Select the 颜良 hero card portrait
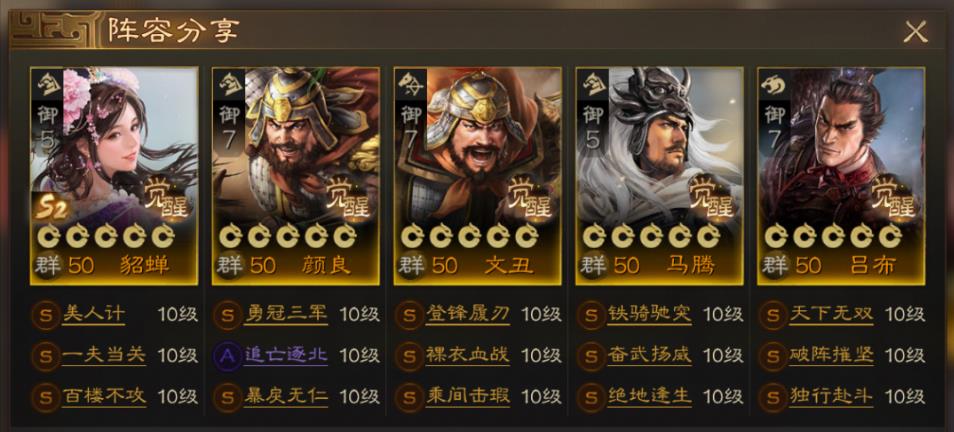This screenshot has width=954, height=432. coord(296,176)
